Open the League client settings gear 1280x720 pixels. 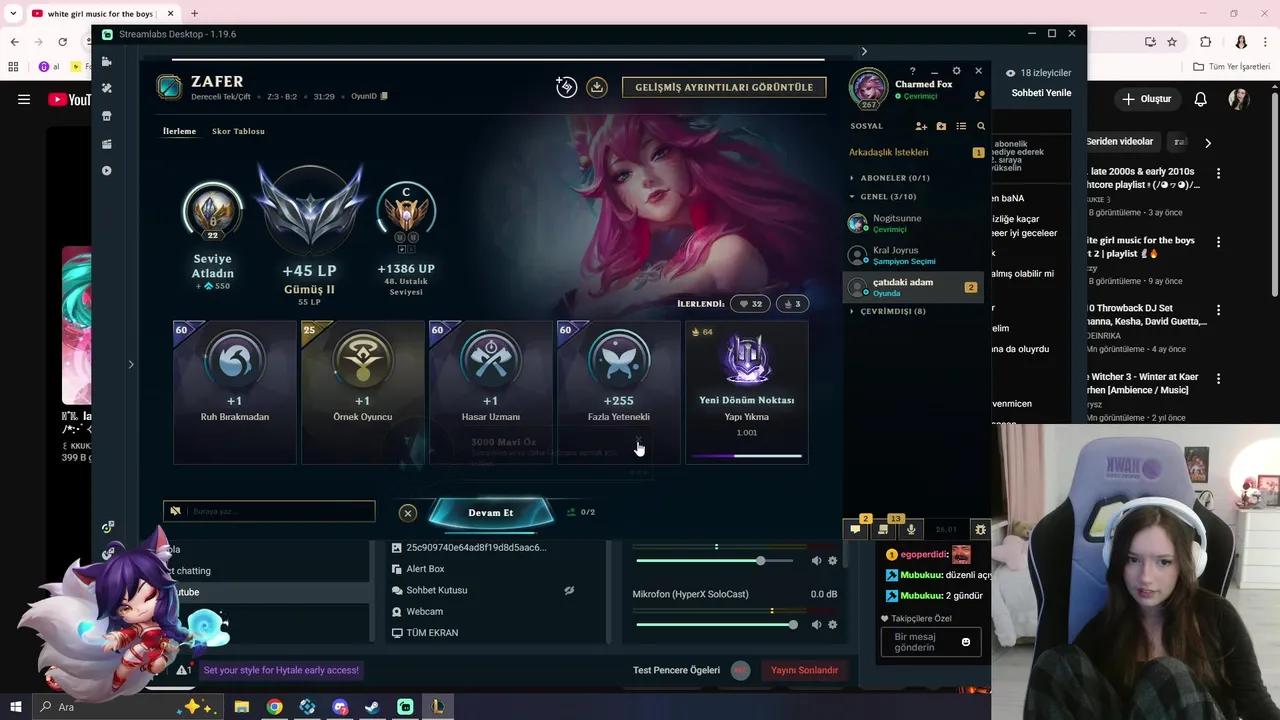pyautogui.click(x=956, y=71)
